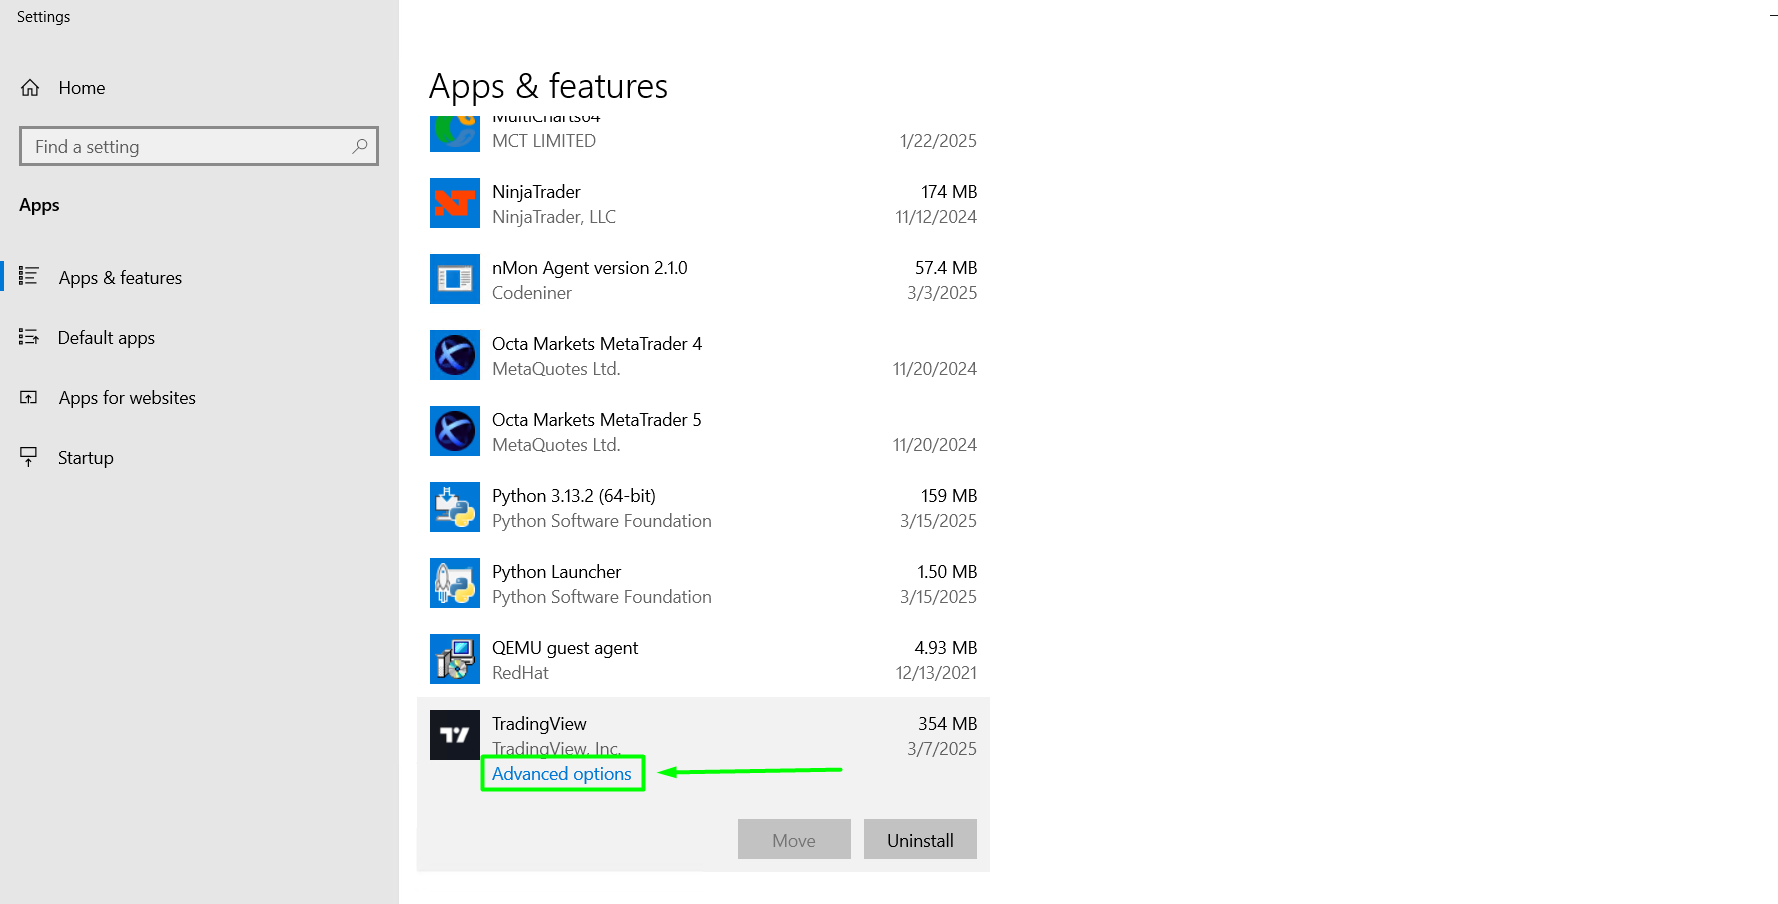Image resolution: width=1778 pixels, height=904 pixels.
Task: Click the Apps & features sidebar icon
Action: tap(29, 276)
